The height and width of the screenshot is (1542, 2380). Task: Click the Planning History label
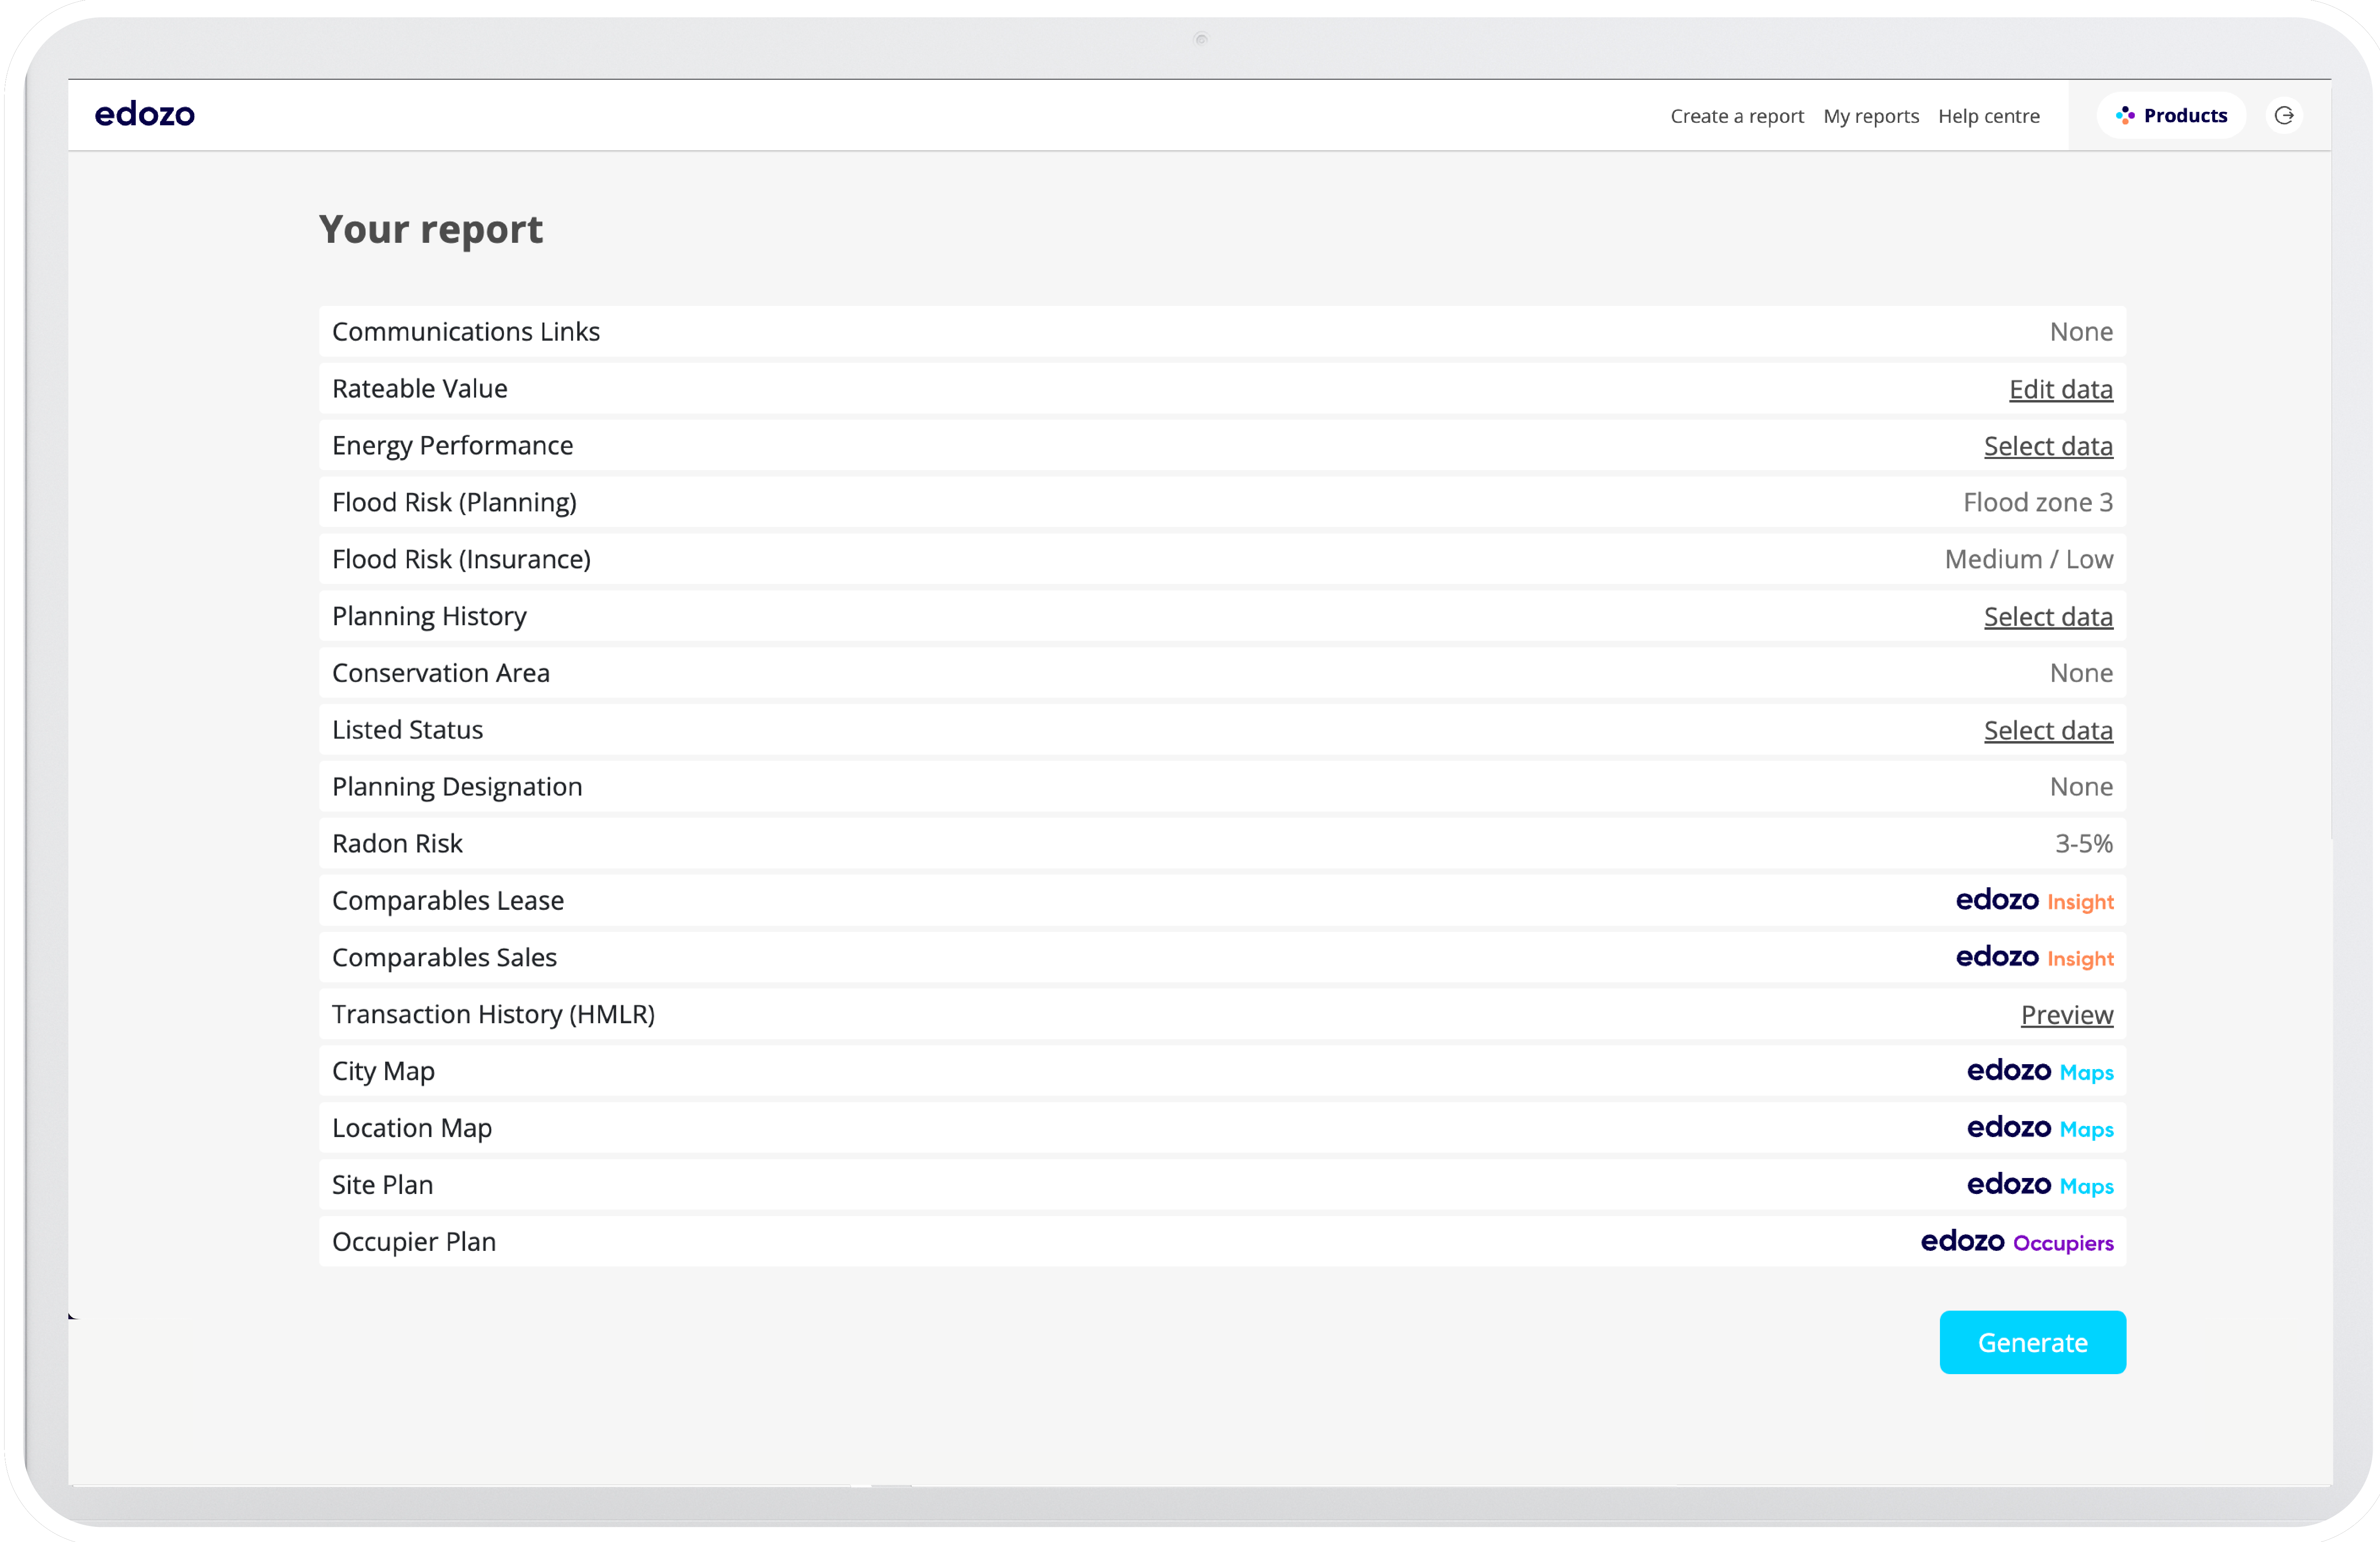430,617
